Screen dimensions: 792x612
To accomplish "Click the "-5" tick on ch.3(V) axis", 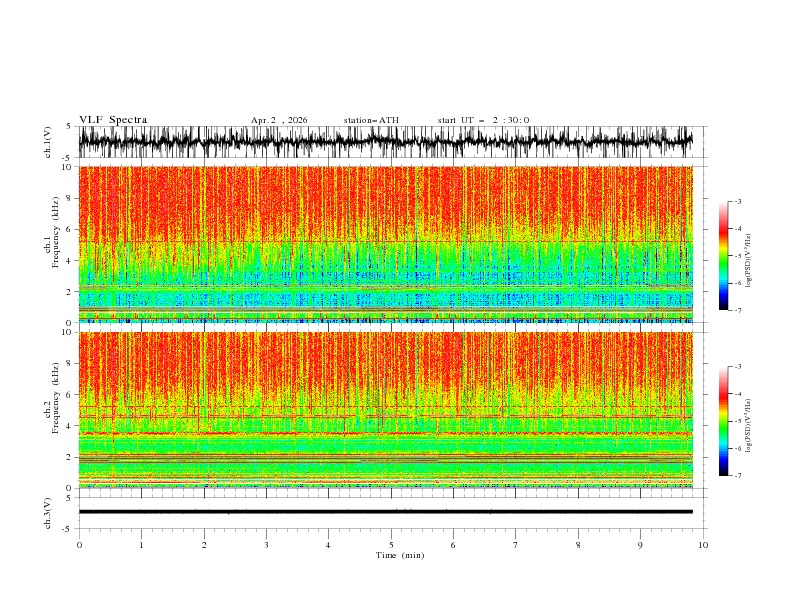I will pos(68,529).
